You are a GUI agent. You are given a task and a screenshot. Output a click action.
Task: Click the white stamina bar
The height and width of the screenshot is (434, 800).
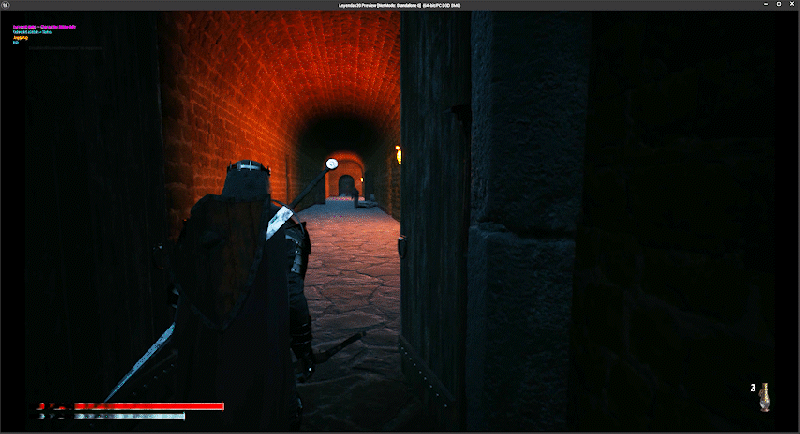112,416
